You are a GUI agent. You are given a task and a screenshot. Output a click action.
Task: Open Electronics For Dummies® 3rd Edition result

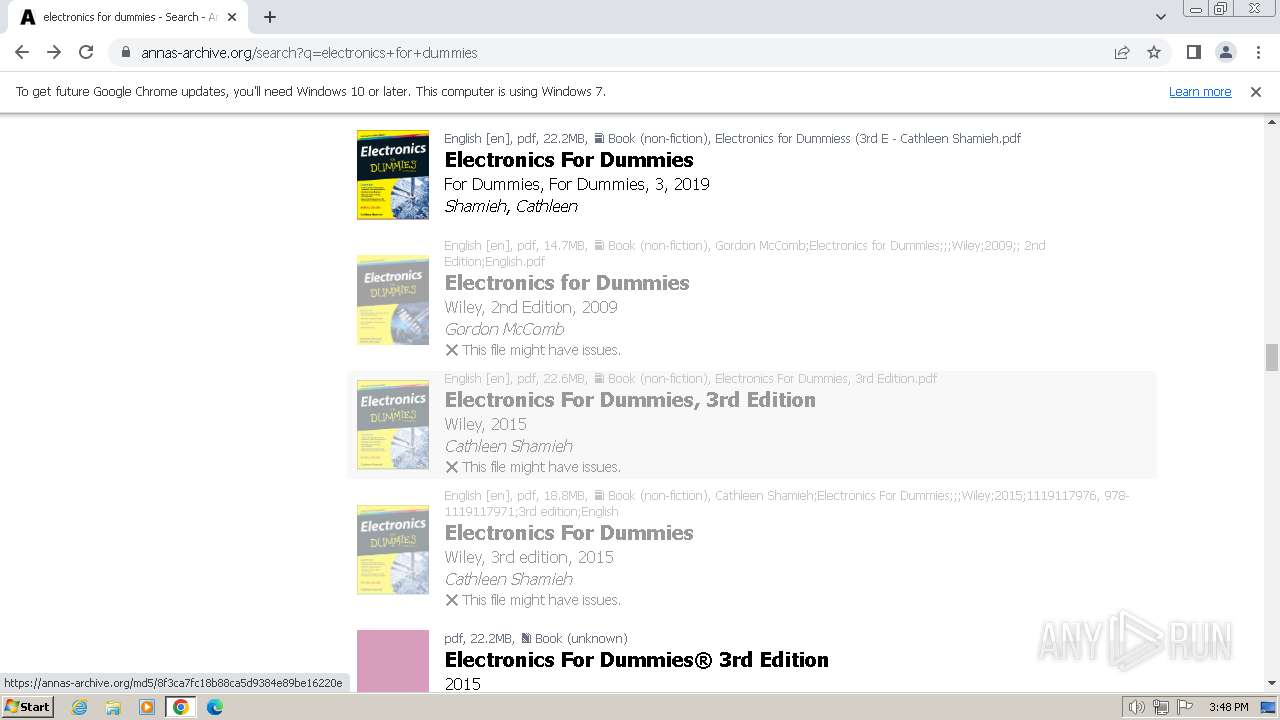tap(636, 660)
